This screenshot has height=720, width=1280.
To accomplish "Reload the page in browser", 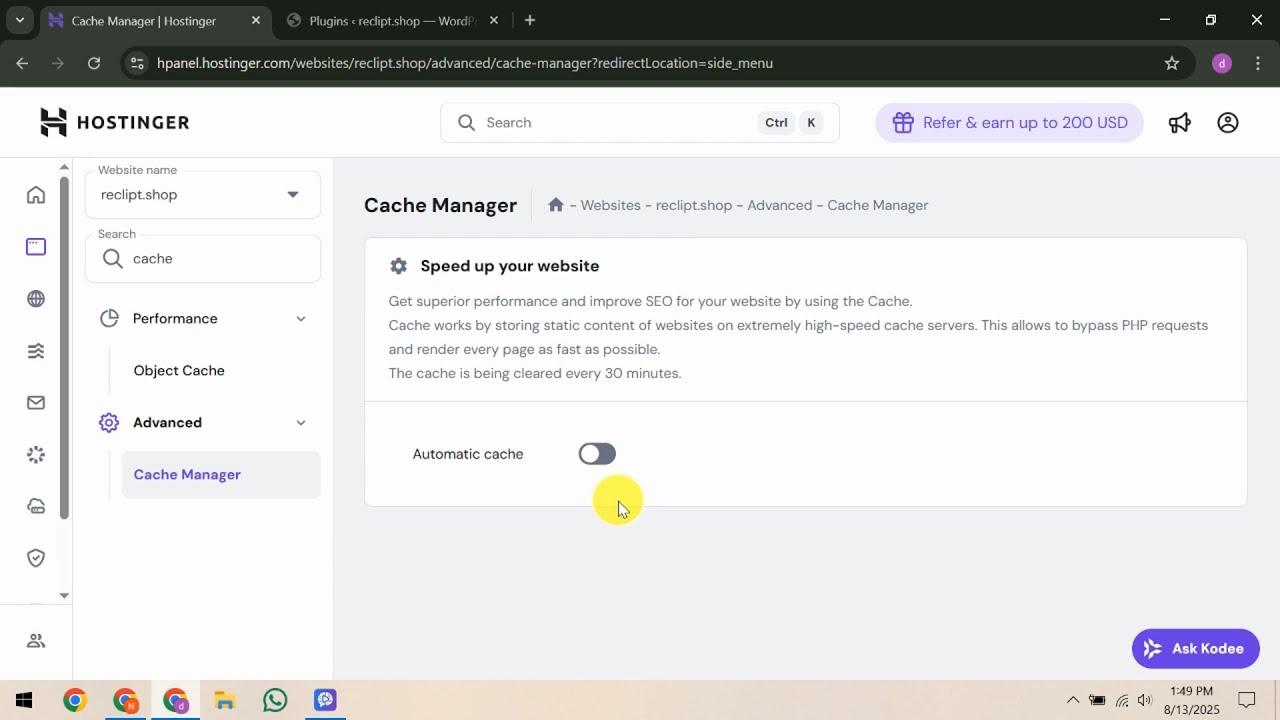I will [x=94, y=63].
